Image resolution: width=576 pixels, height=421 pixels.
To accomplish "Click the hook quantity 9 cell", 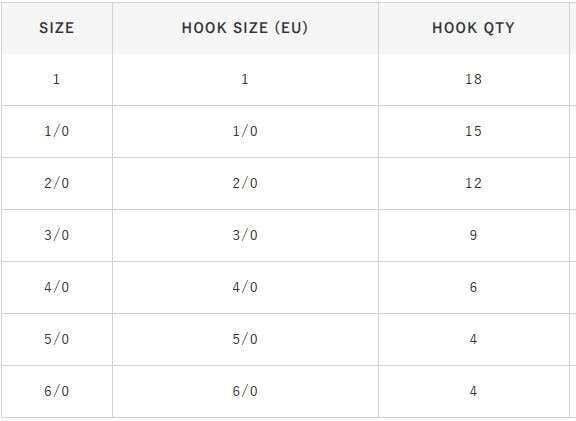I will pyautogui.click(x=474, y=235).
